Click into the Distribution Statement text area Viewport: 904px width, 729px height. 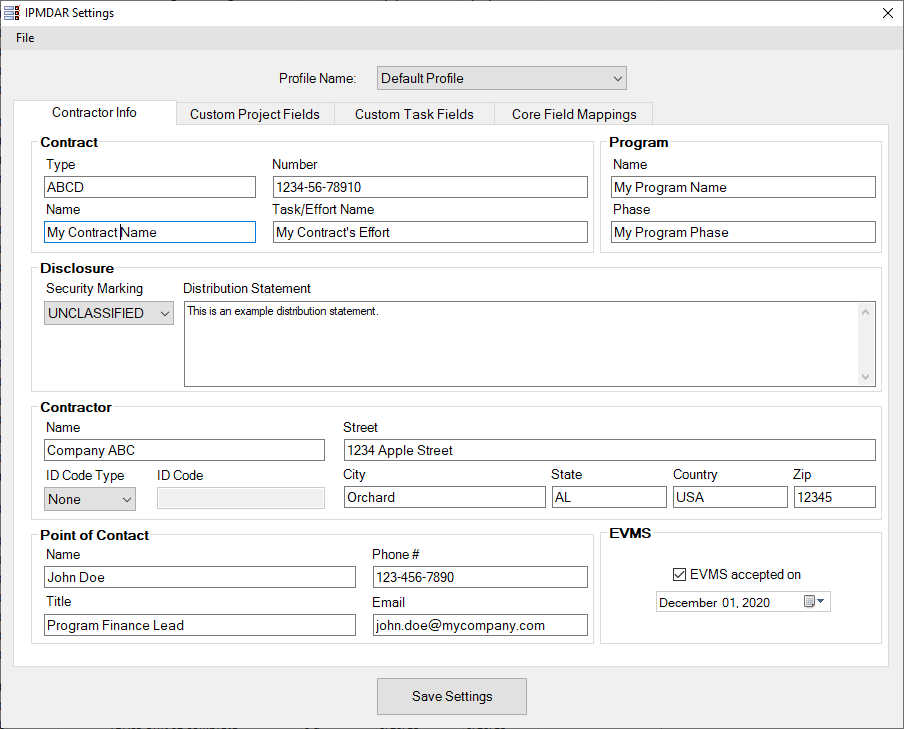click(520, 343)
